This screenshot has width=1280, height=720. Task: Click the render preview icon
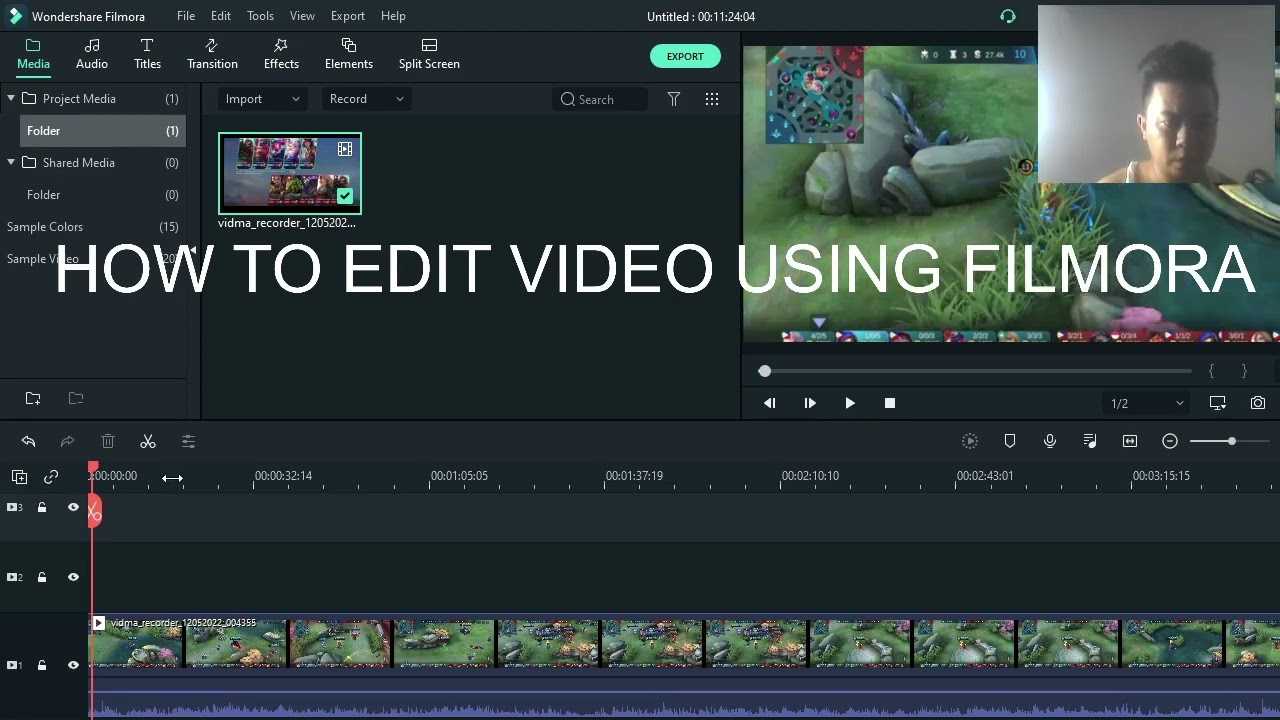970,441
